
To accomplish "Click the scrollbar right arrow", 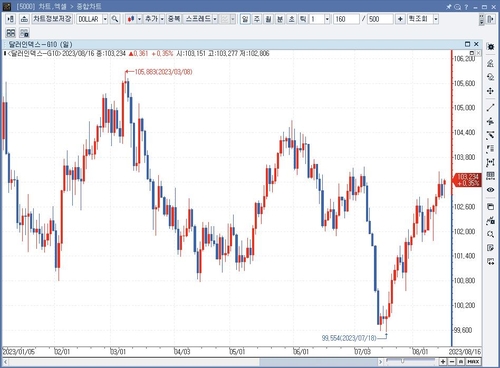I will point(380,362).
